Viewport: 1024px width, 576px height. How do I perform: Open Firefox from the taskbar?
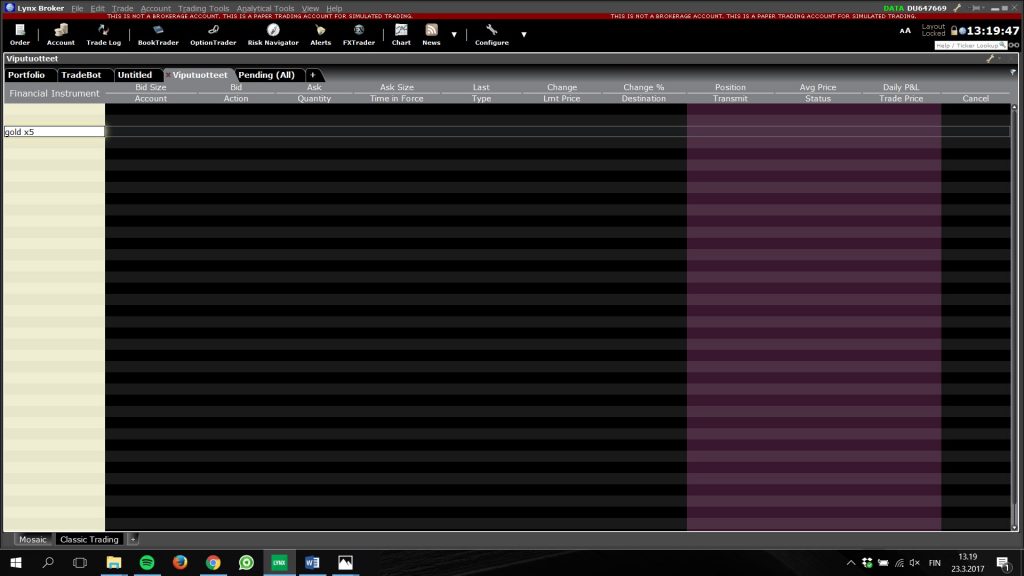[x=180, y=562]
